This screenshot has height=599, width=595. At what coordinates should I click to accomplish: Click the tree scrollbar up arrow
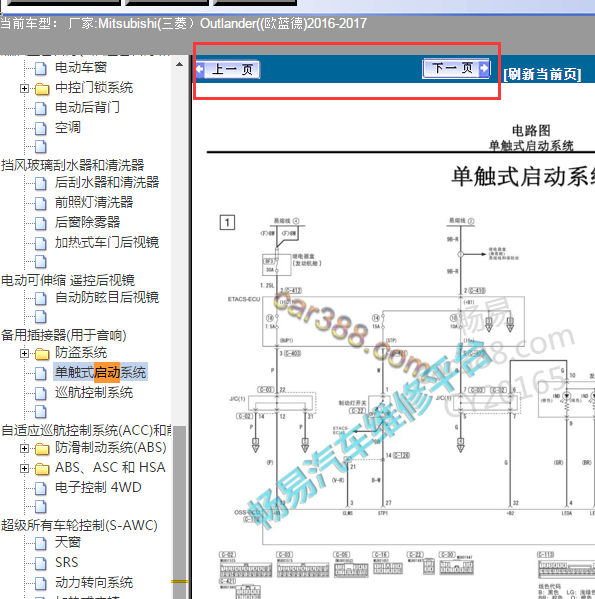[179, 64]
